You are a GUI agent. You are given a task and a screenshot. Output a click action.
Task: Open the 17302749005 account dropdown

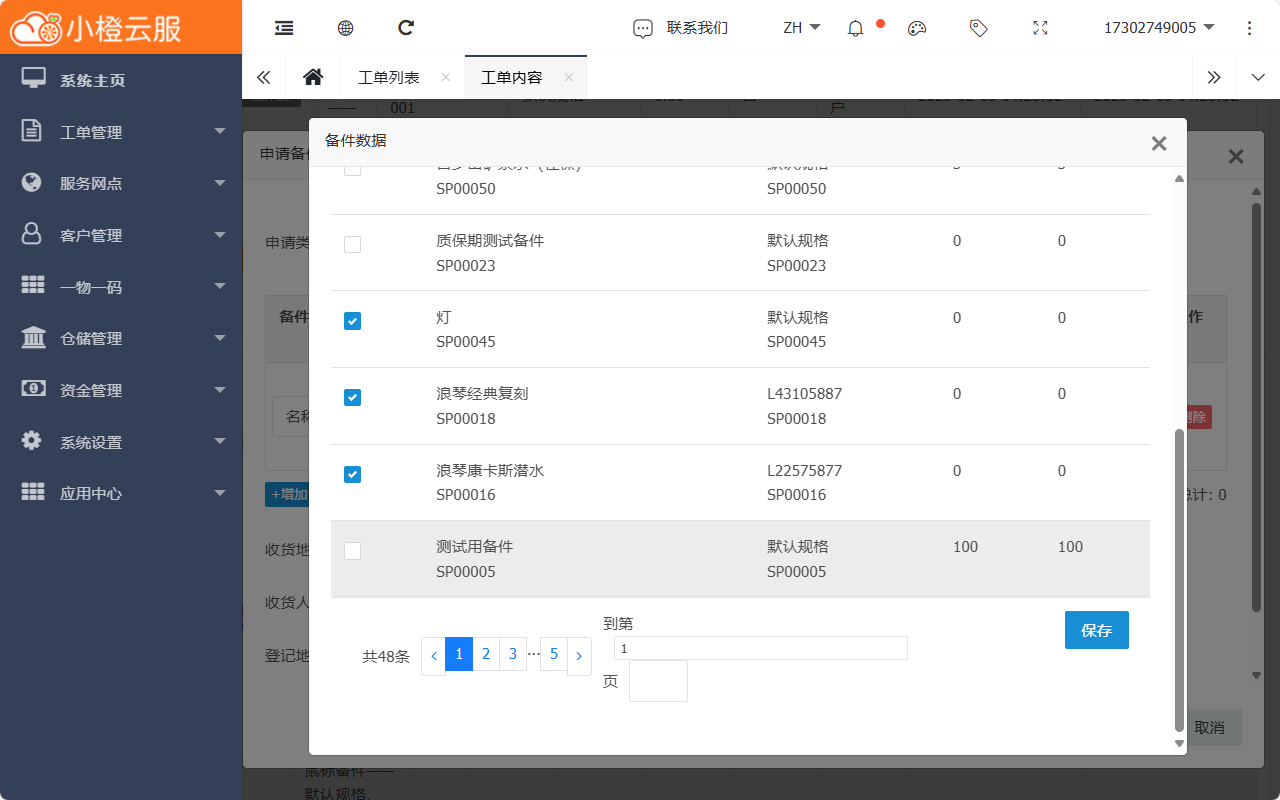[x=1159, y=28]
